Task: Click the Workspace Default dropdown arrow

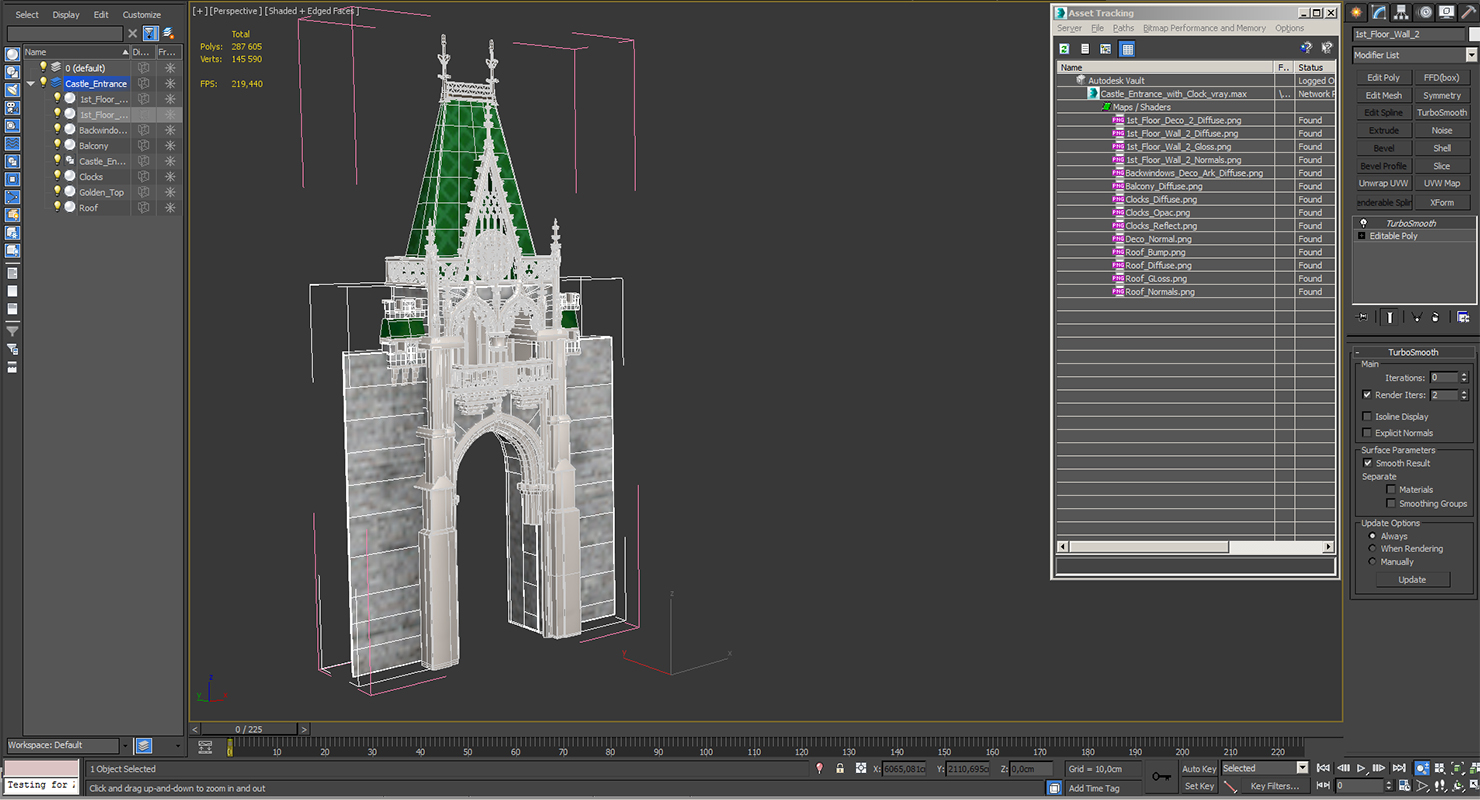Action: click(125, 745)
